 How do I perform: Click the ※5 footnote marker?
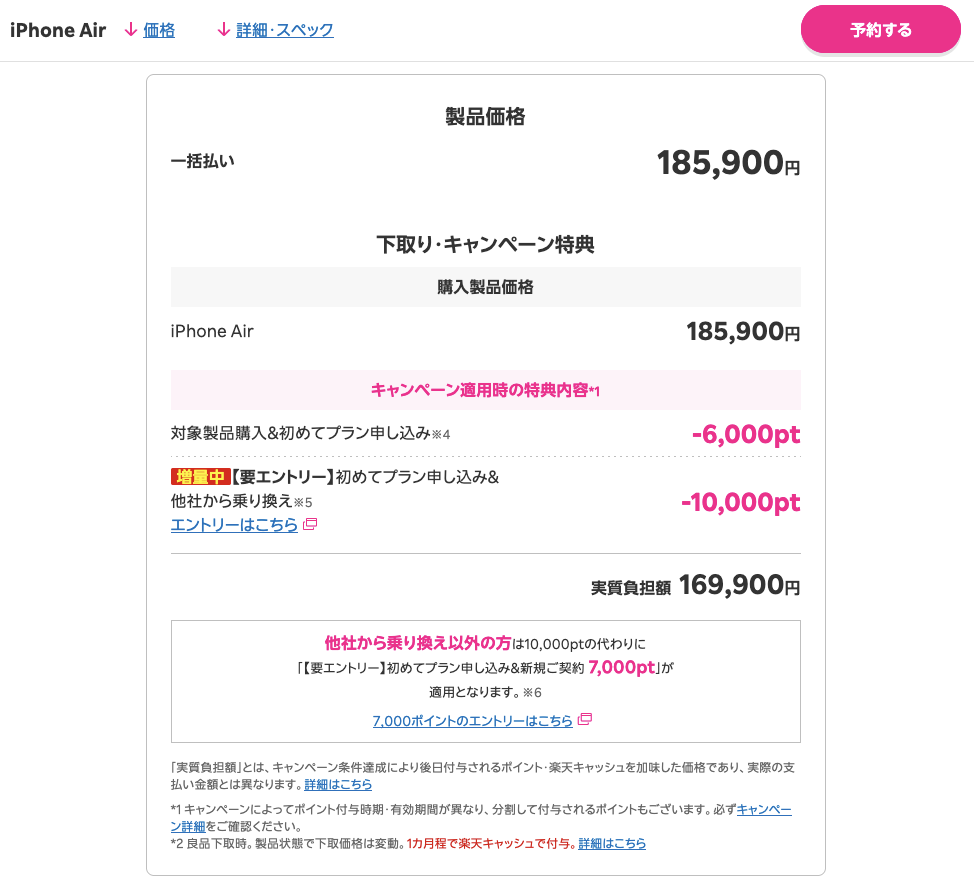click(303, 502)
